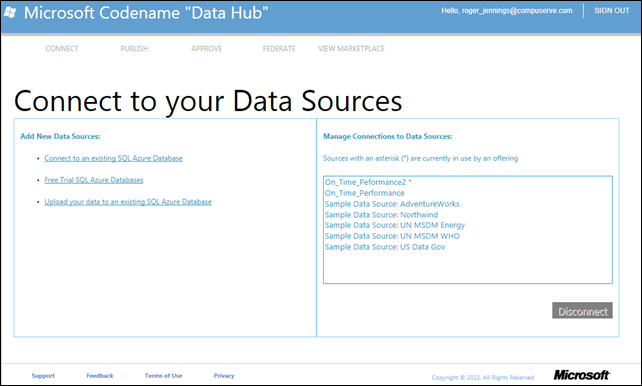
Task: Click the Manage Connections to Data Sources heading
Action: coord(388,136)
